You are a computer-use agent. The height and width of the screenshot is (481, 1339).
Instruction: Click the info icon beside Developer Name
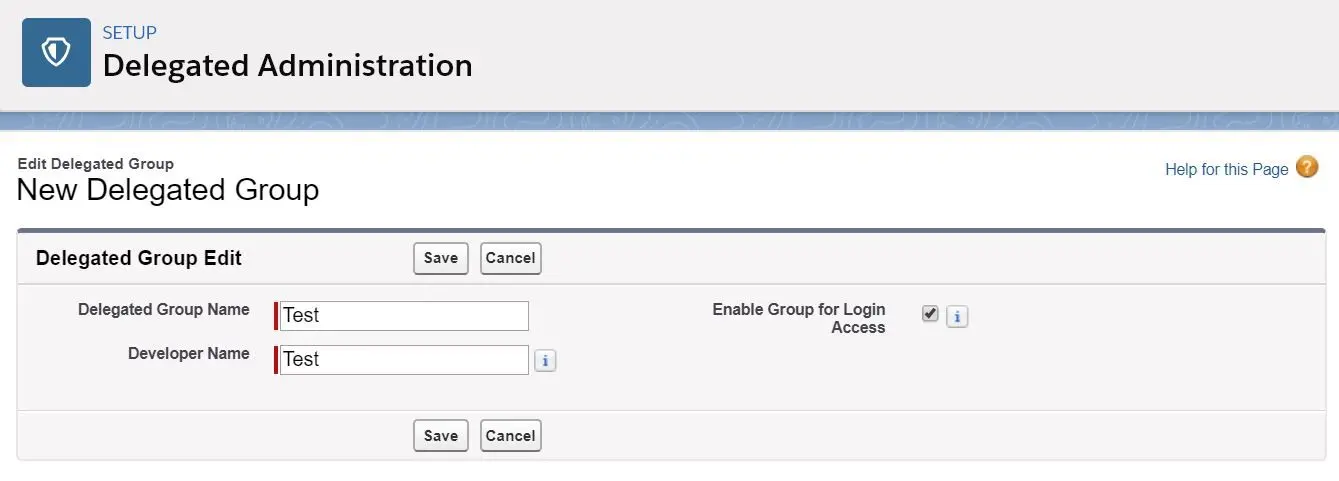[545, 361]
